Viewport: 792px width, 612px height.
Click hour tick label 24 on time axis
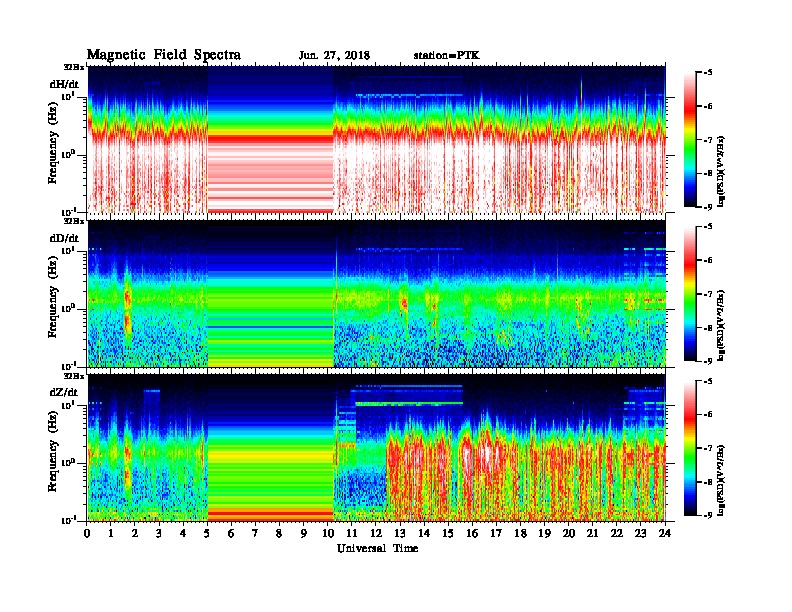(x=665, y=533)
